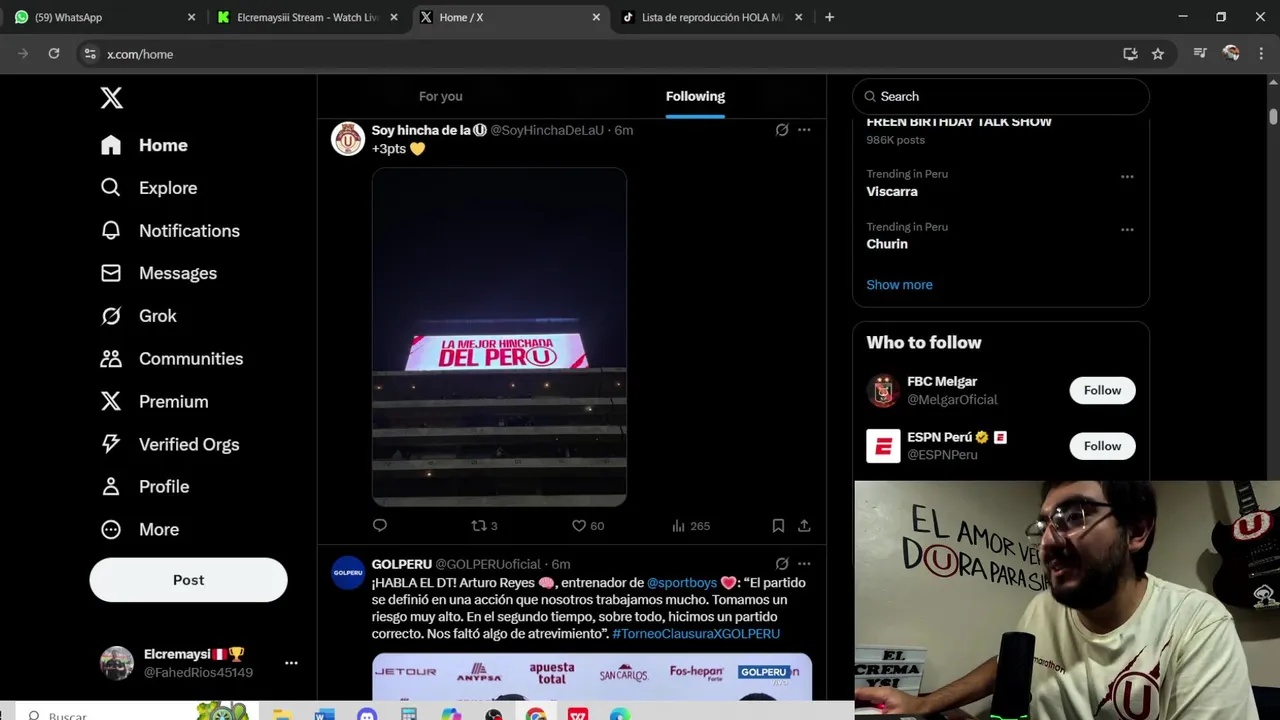Open the @sportboys mention link
Screen dimensions: 1280x720
point(682,583)
